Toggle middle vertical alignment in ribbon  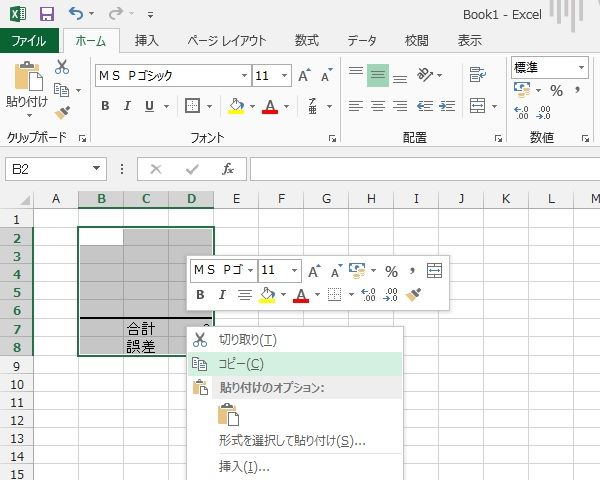[378, 75]
